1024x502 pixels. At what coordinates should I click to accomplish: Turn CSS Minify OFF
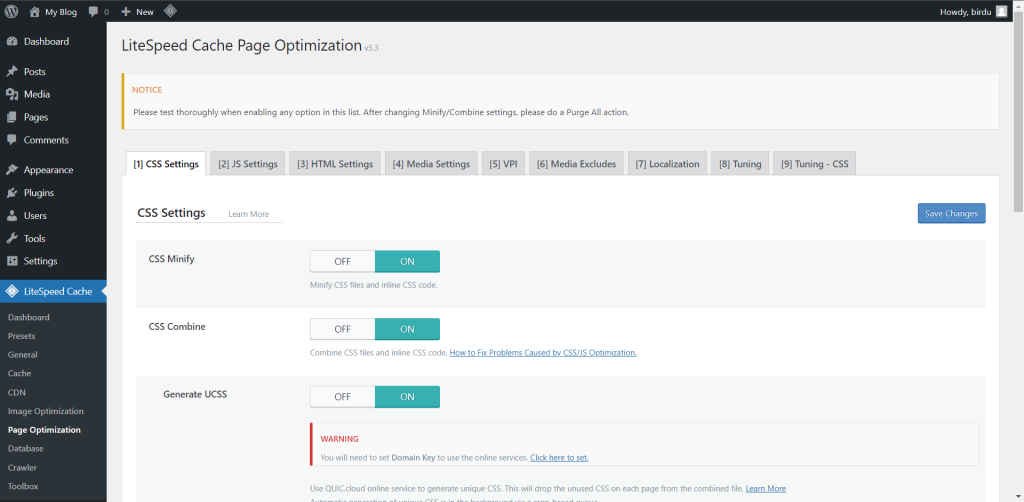point(342,261)
